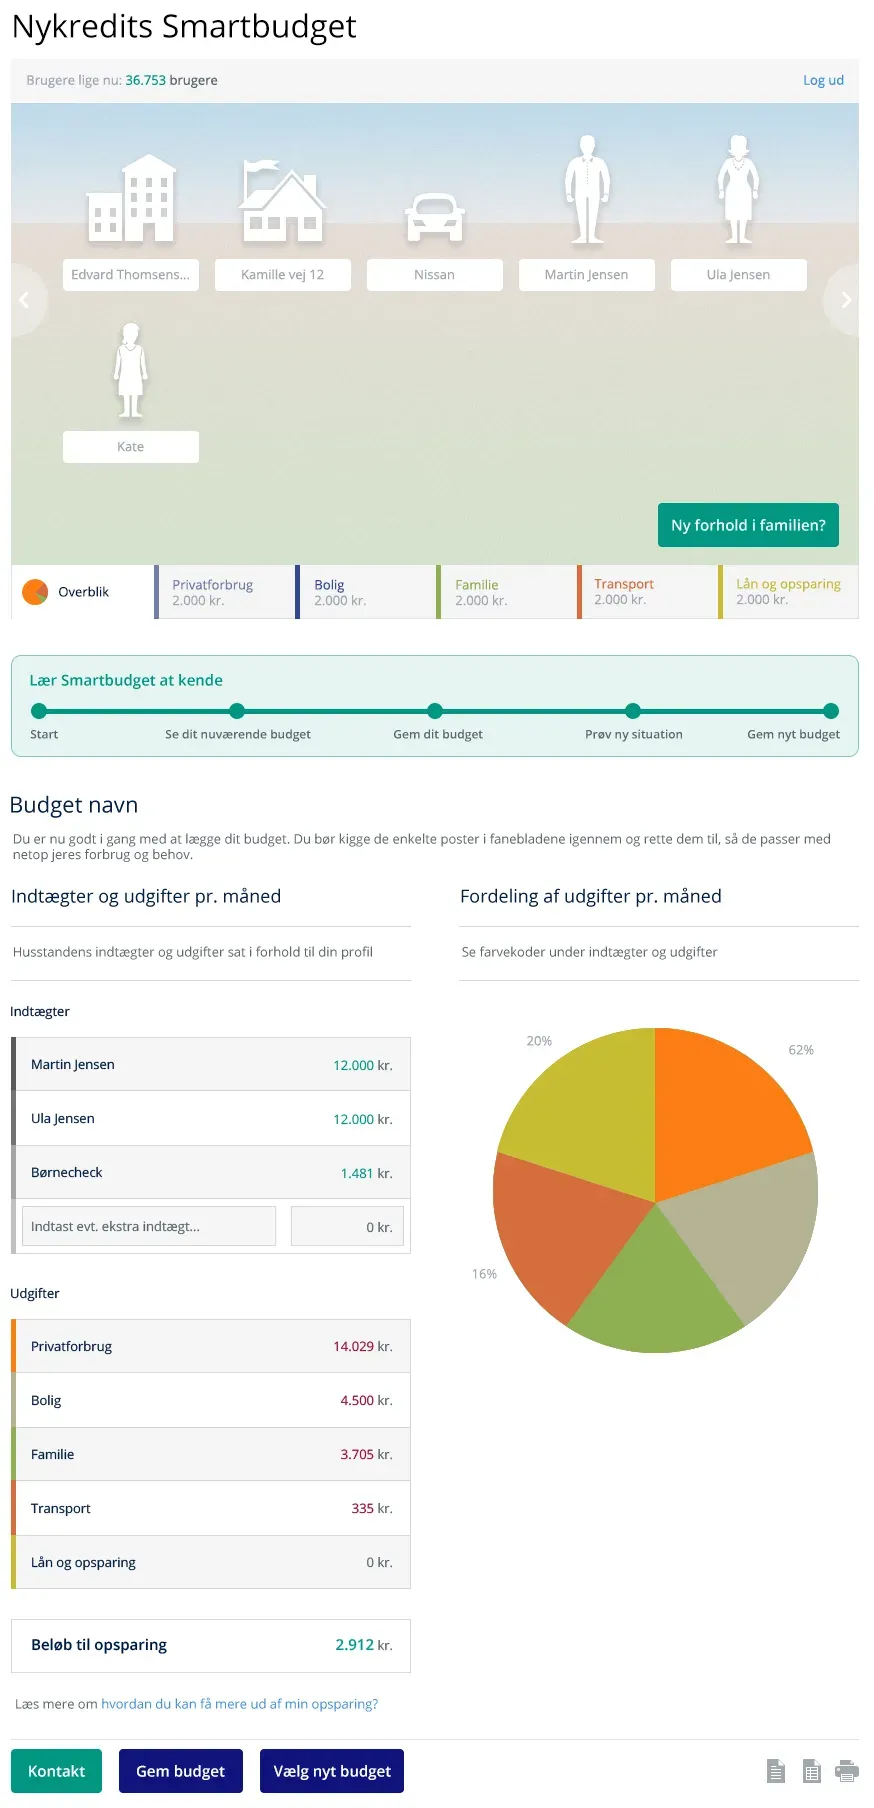874x1808 pixels.
Task: Switch to the Bolig tab
Action: [x=366, y=592]
